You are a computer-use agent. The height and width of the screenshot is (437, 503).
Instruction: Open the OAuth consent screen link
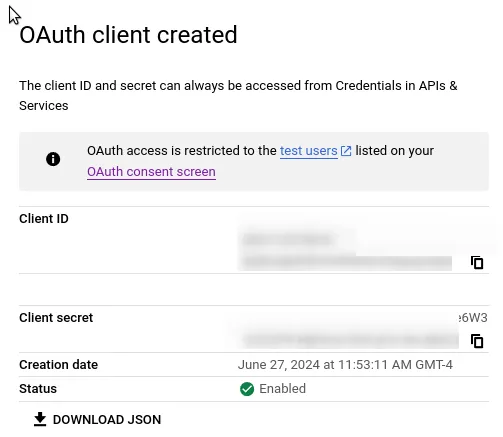pos(151,172)
